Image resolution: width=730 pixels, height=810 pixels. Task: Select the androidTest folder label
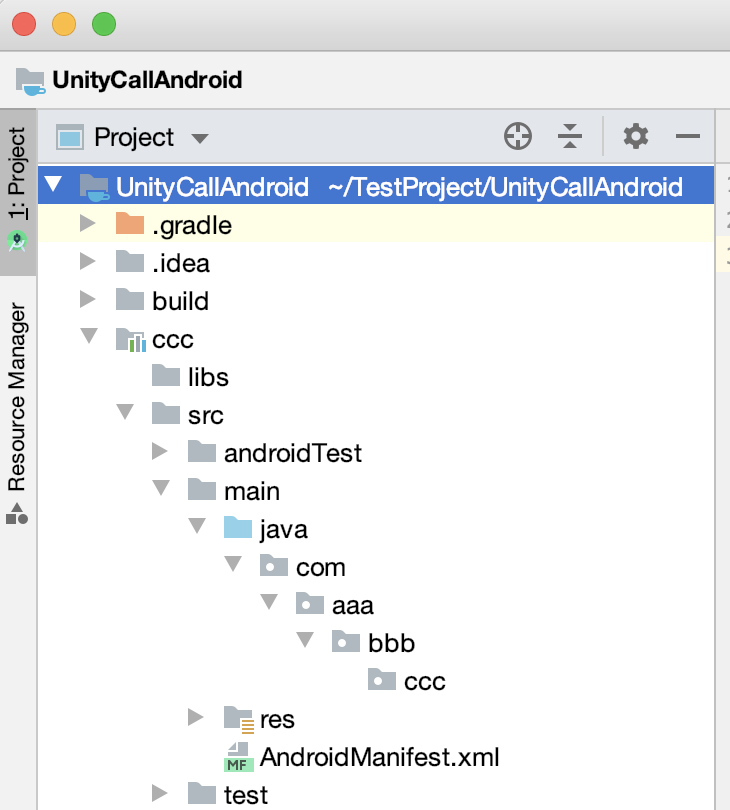point(293,453)
